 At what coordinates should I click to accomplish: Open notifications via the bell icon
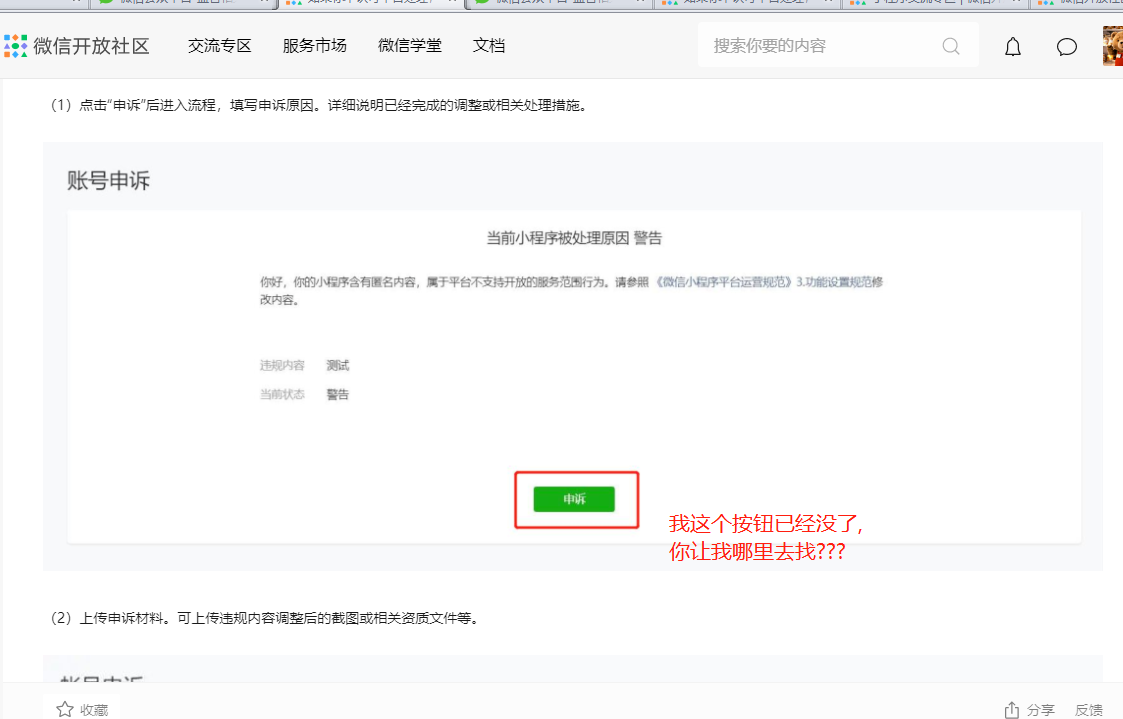click(1013, 47)
